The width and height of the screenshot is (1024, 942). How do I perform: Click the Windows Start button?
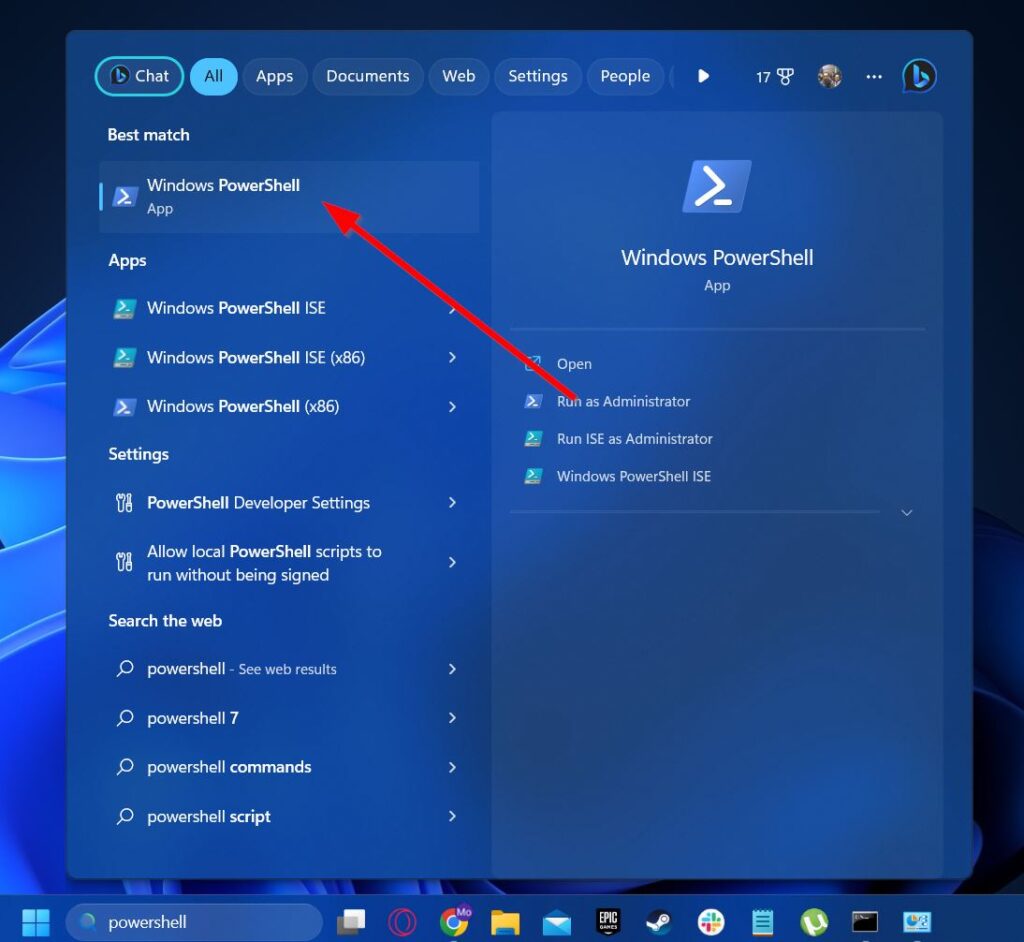tap(36, 922)
